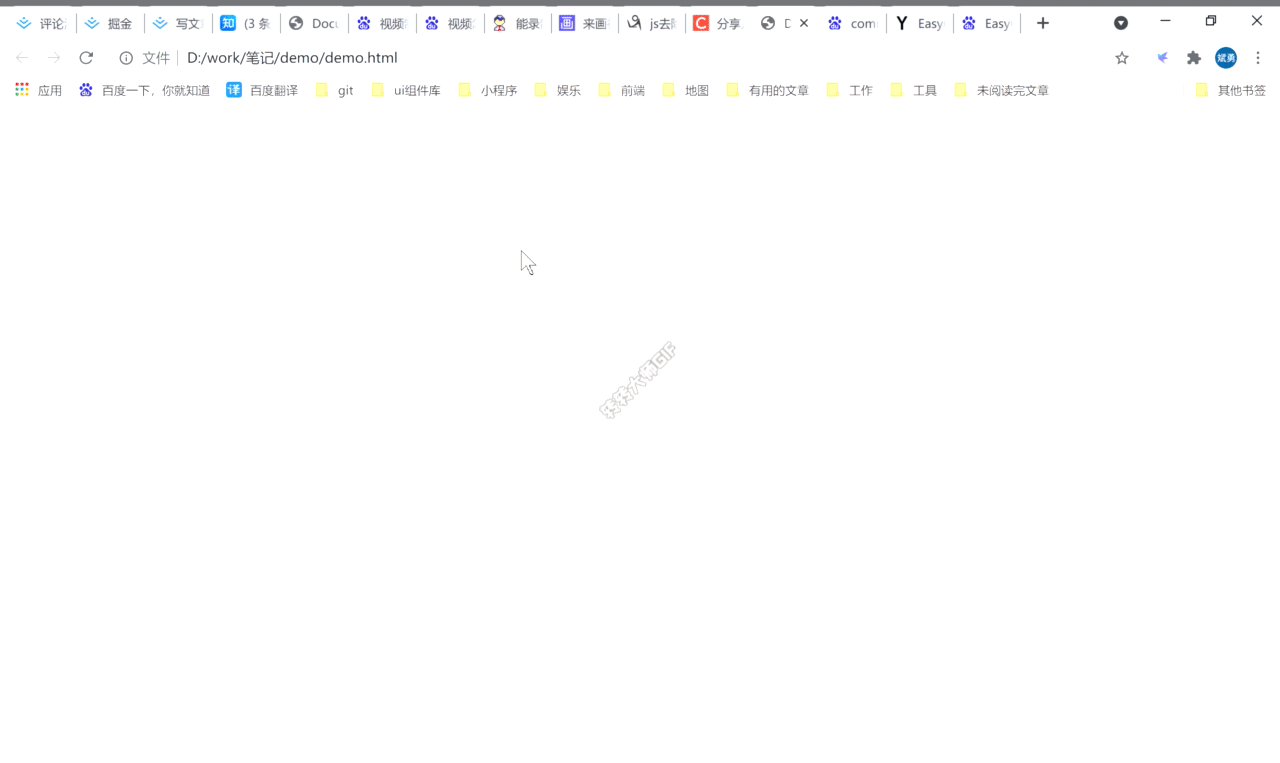This screenshot has height=763, width=1280.
Task: Switch to the Easy tab with Baidu paw icon
Action: coord(988,23)
